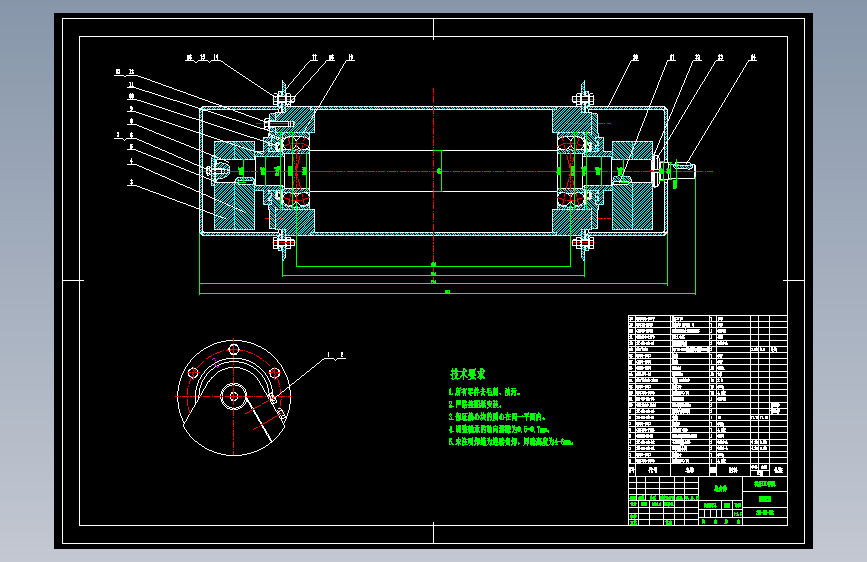Screen dimensions: 867x562
Task: Click center hole of circular end view
Action: point(234,396)
